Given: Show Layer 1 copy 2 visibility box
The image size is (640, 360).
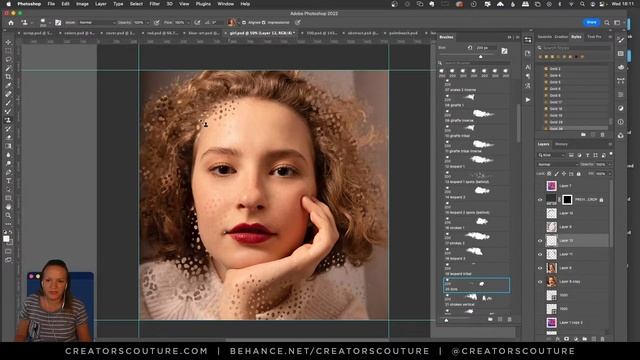Looking at the screenshot, I should (x=540, y=322).
